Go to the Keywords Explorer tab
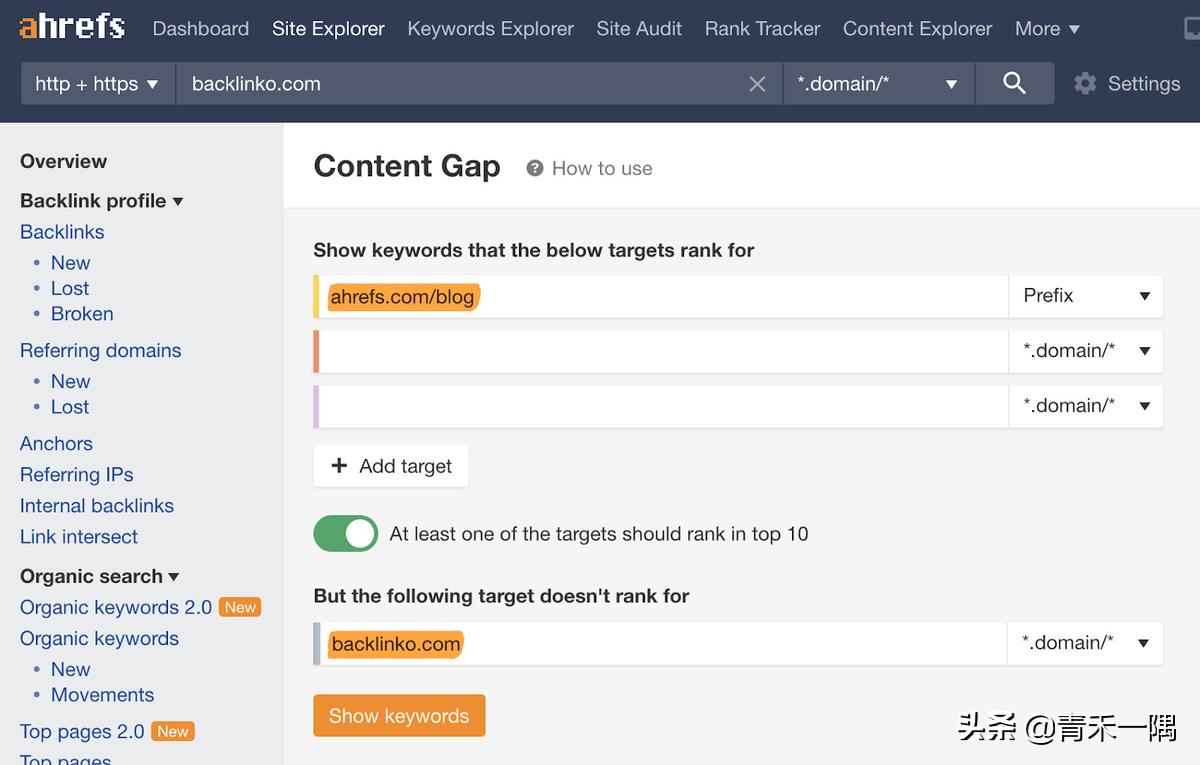1200x765 pixels. [490, 29]
